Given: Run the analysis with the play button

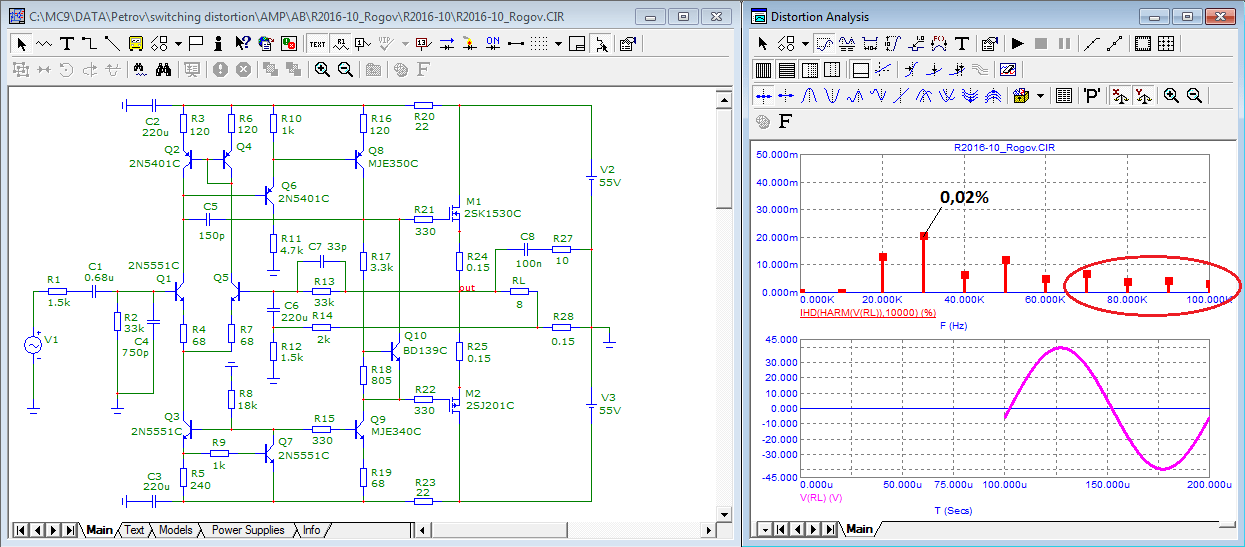Looking at the screenshot, I should click(1018, 44).
